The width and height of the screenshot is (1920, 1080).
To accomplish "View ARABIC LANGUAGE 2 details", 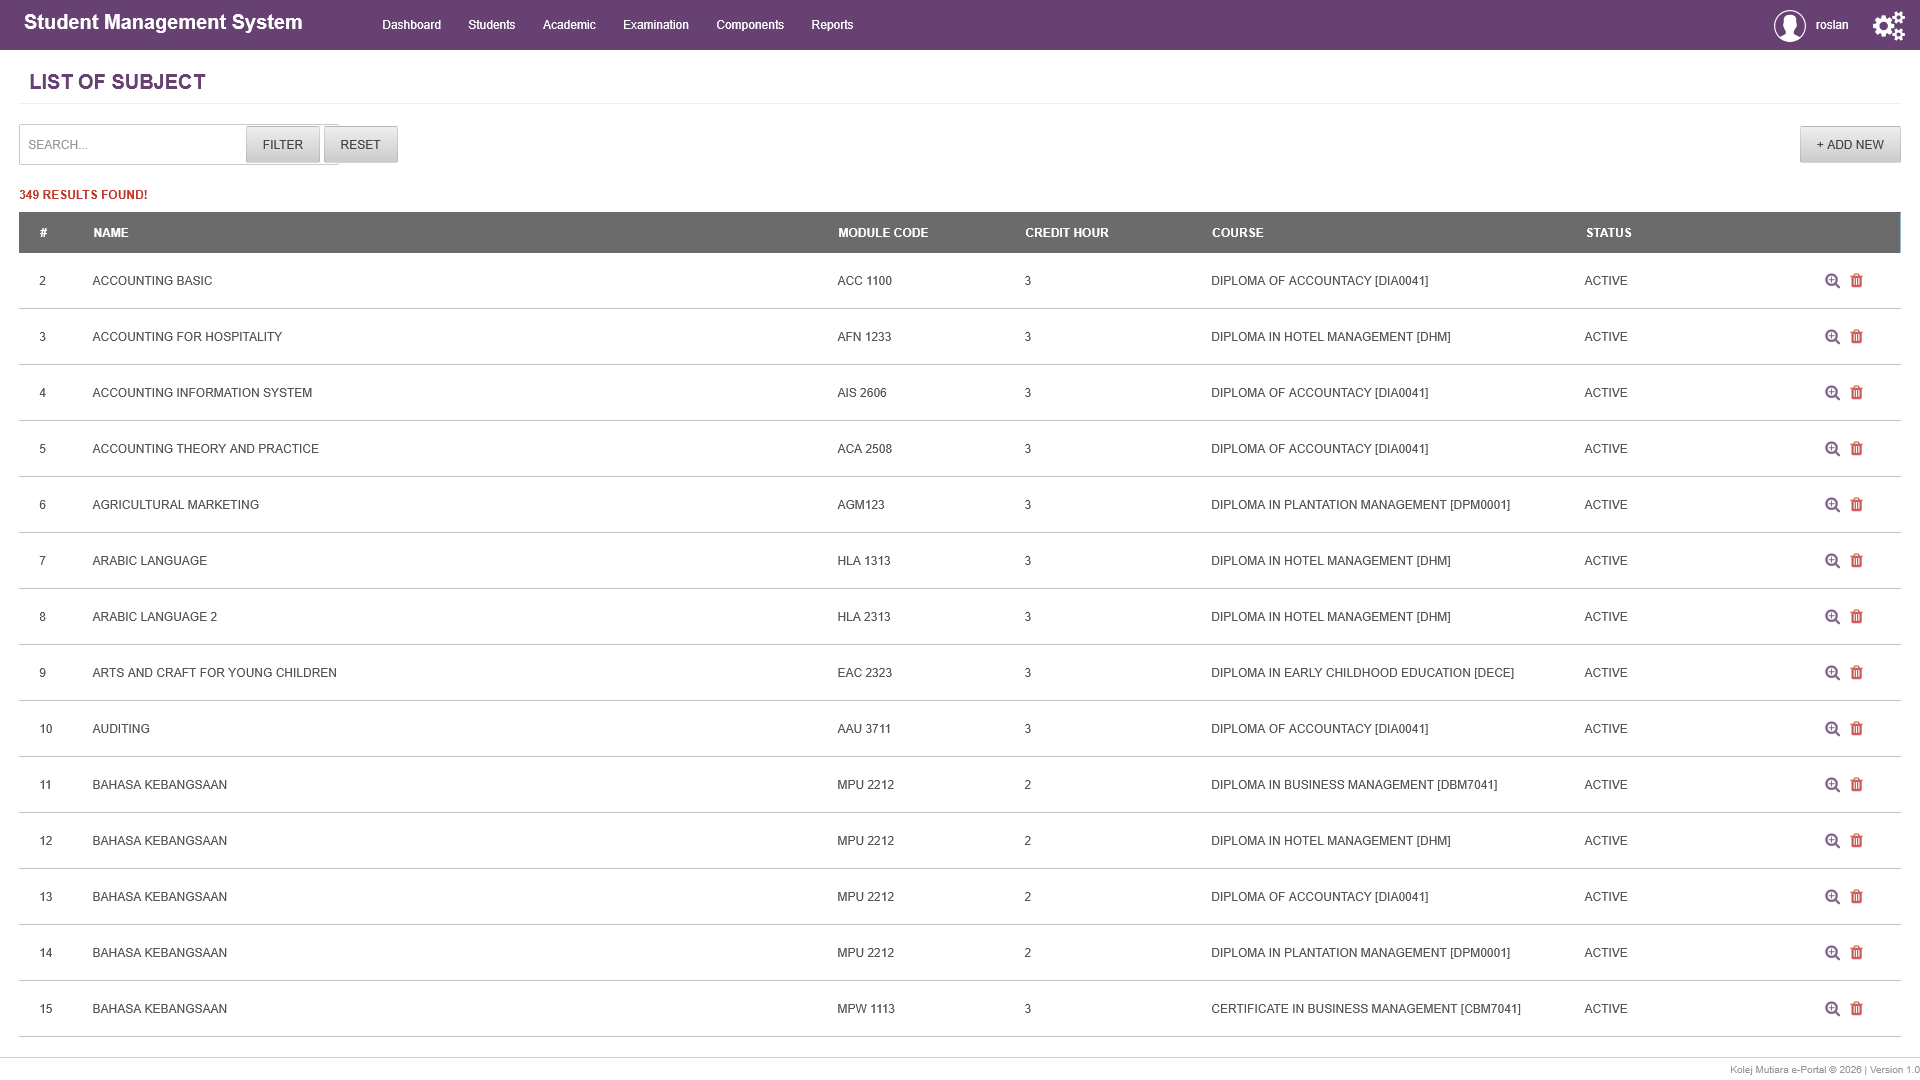I will click(x=1832, y=617).
